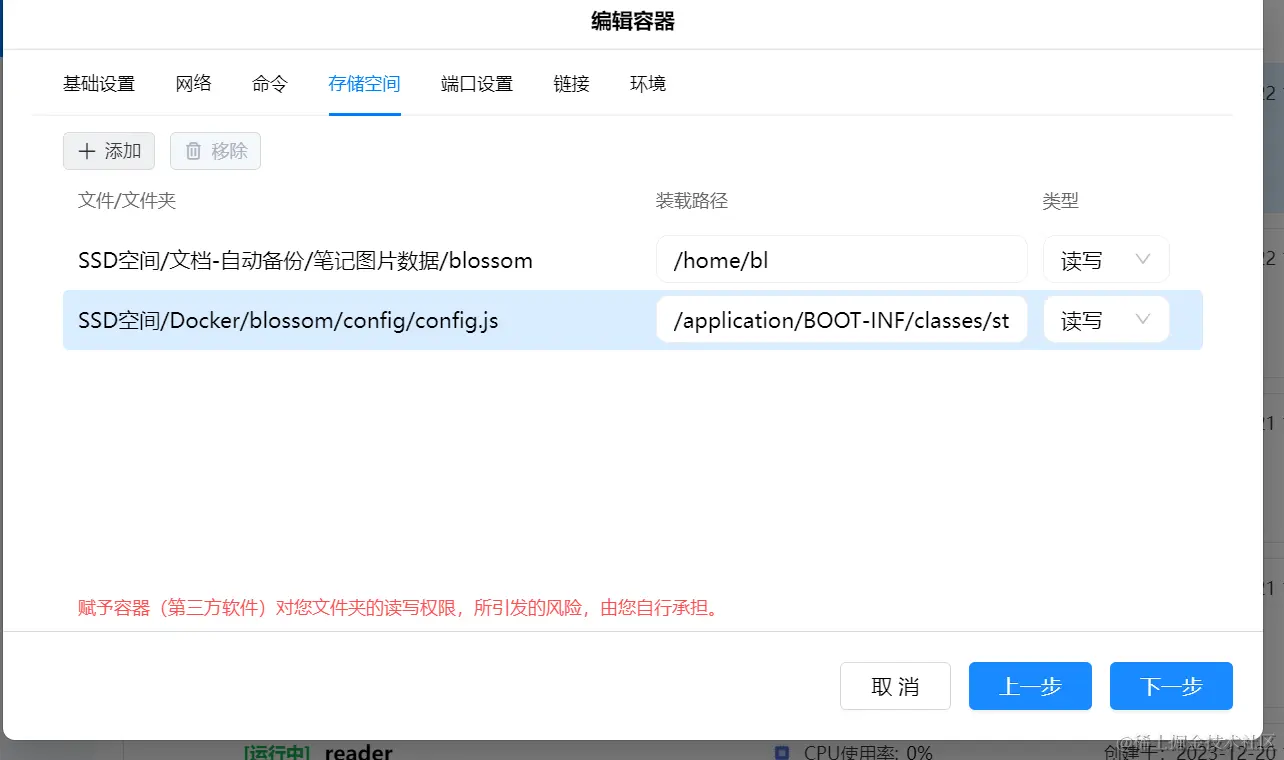Open the 环境 variables tab

(x=647, y=84)
